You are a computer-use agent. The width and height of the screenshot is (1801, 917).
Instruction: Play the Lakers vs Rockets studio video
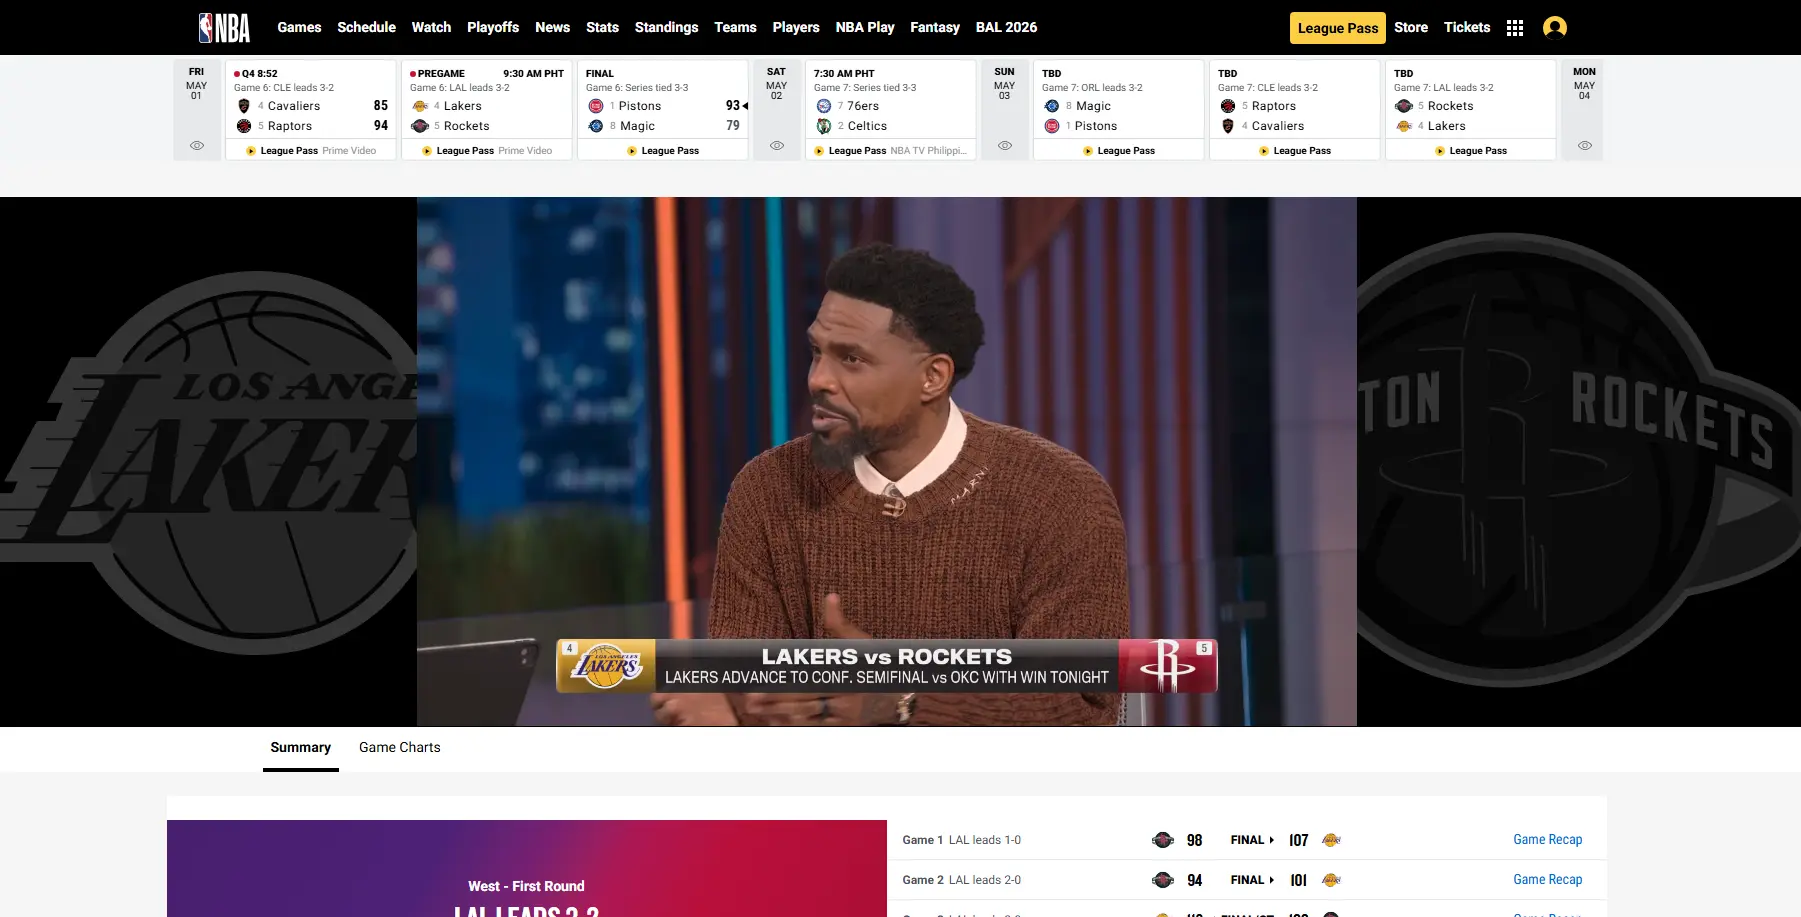tap(887, 461)
